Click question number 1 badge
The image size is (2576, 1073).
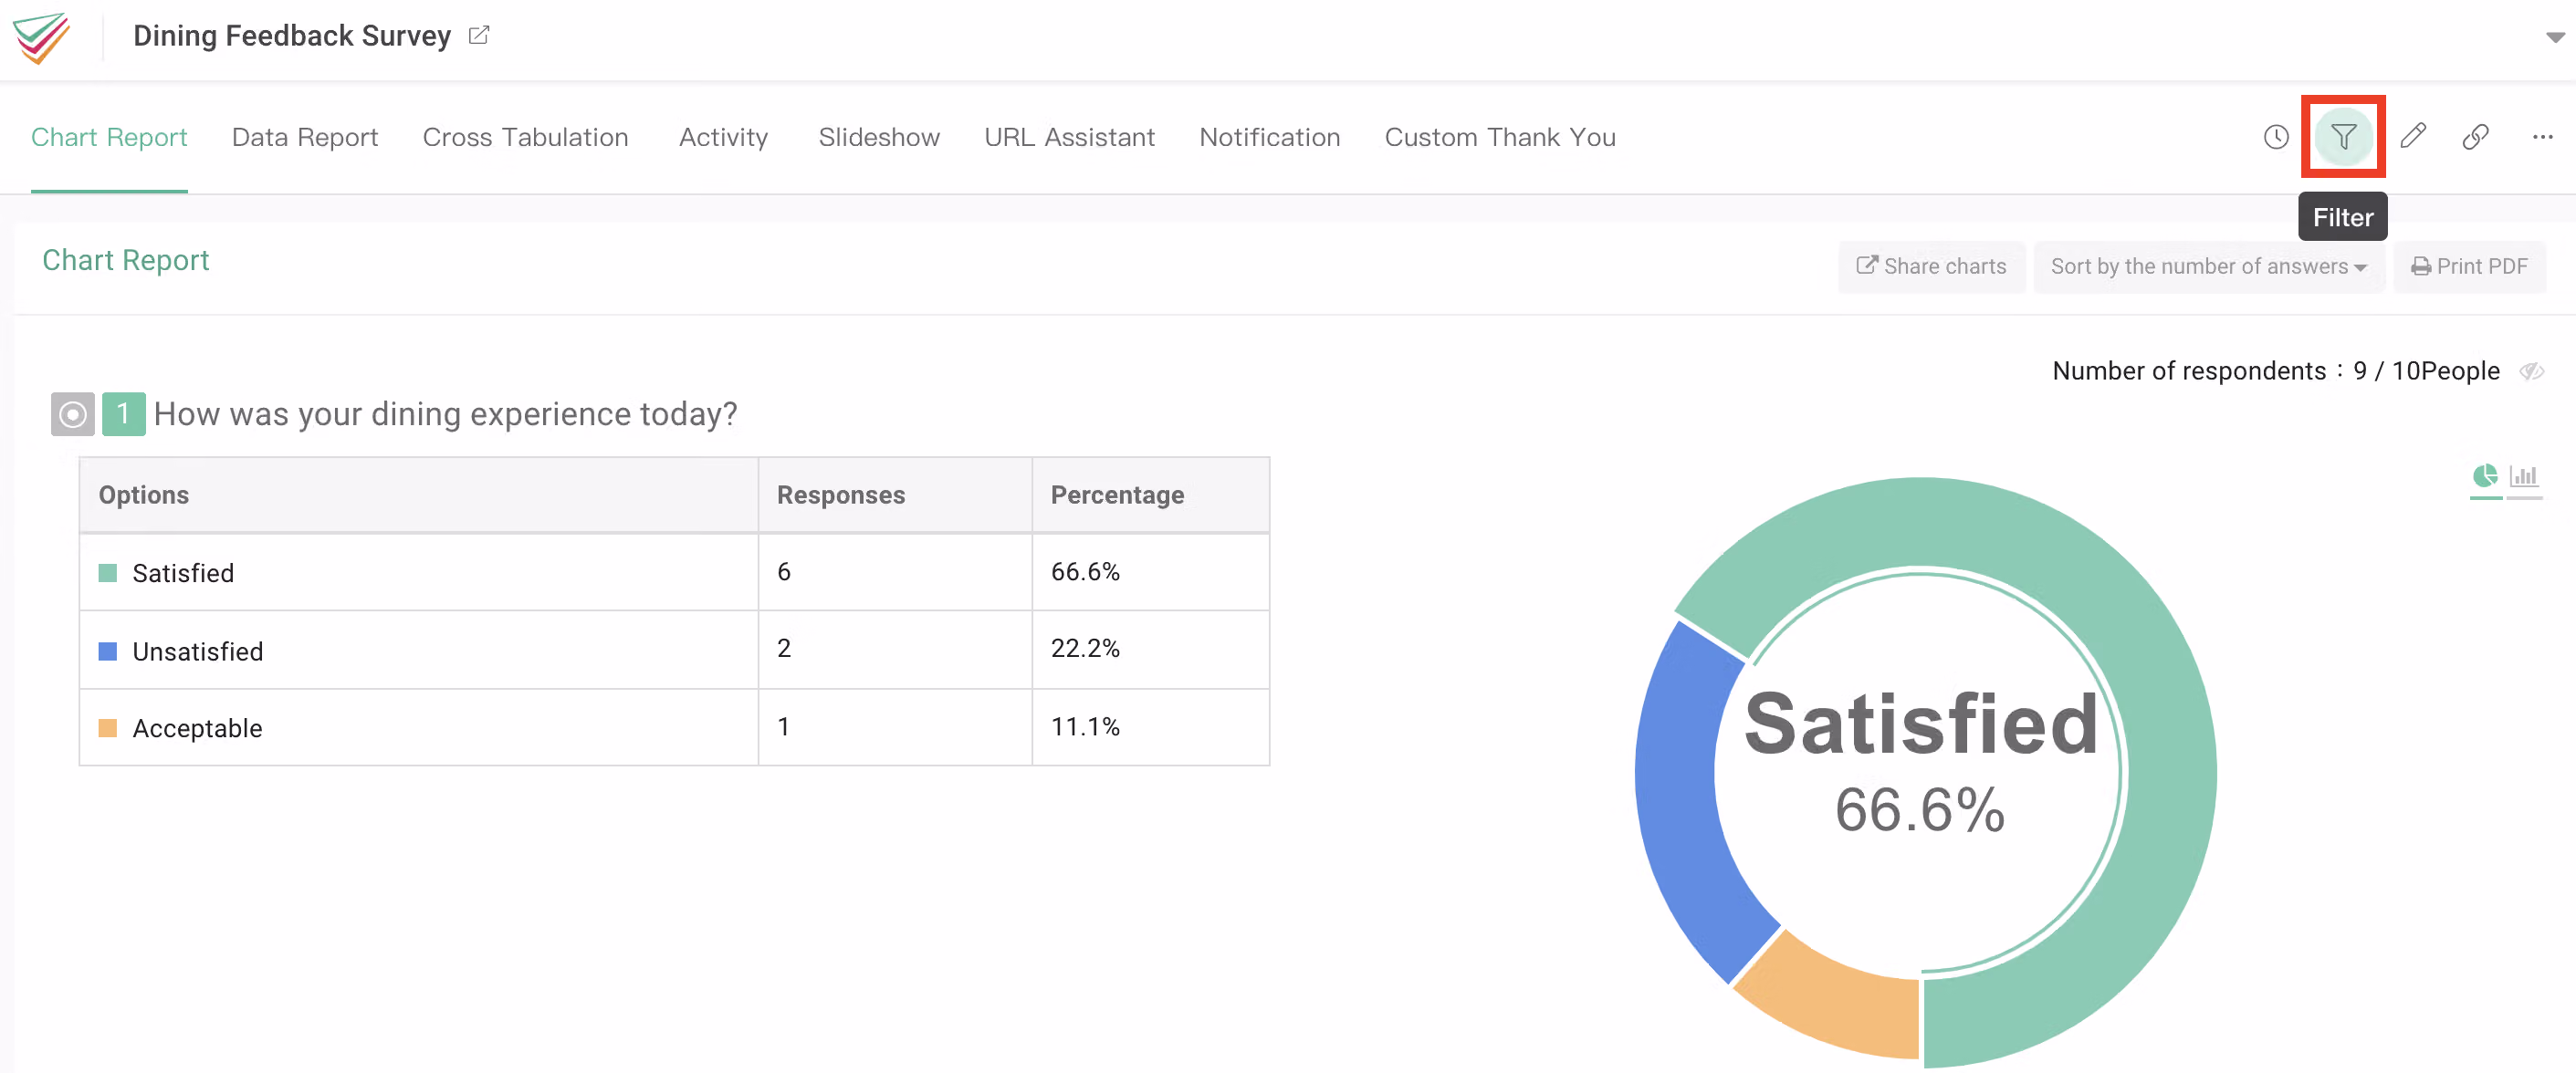[x=124, y=414]
